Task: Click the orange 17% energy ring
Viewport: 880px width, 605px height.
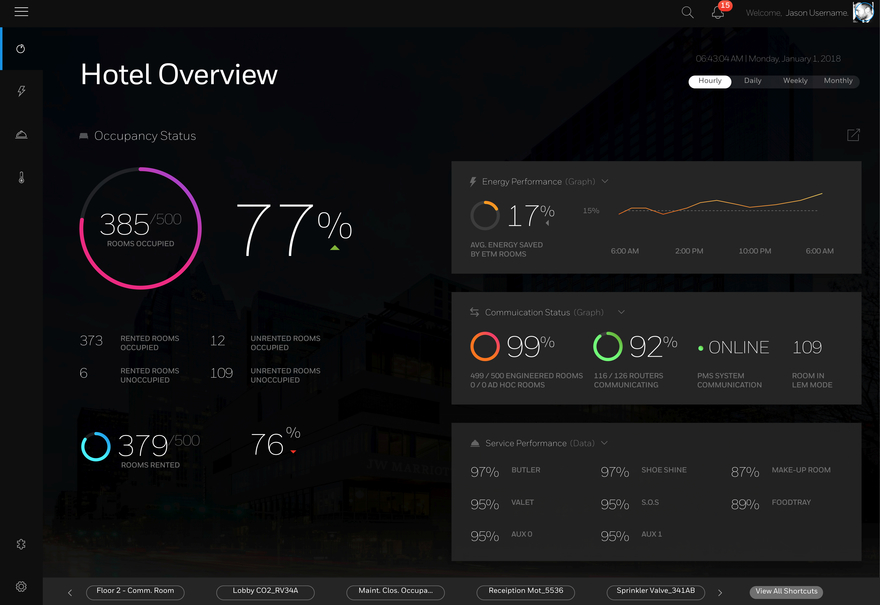Action: (x=485, y=216)
